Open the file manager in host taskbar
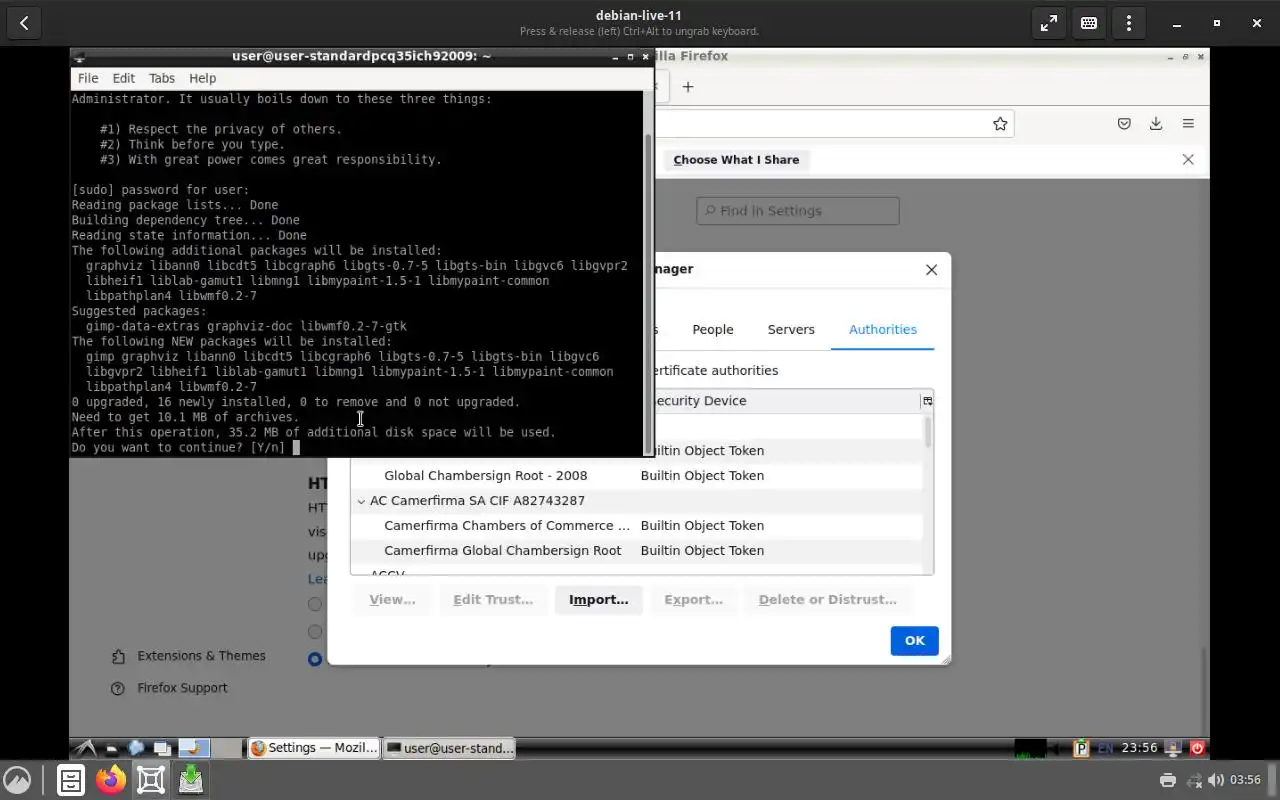Screen dimensions: 1280x800 point(70,780)
